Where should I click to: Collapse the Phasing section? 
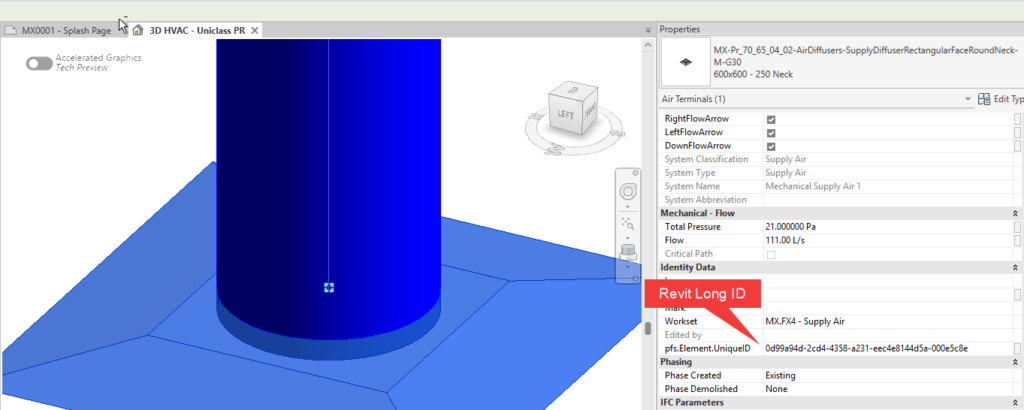1016,362
